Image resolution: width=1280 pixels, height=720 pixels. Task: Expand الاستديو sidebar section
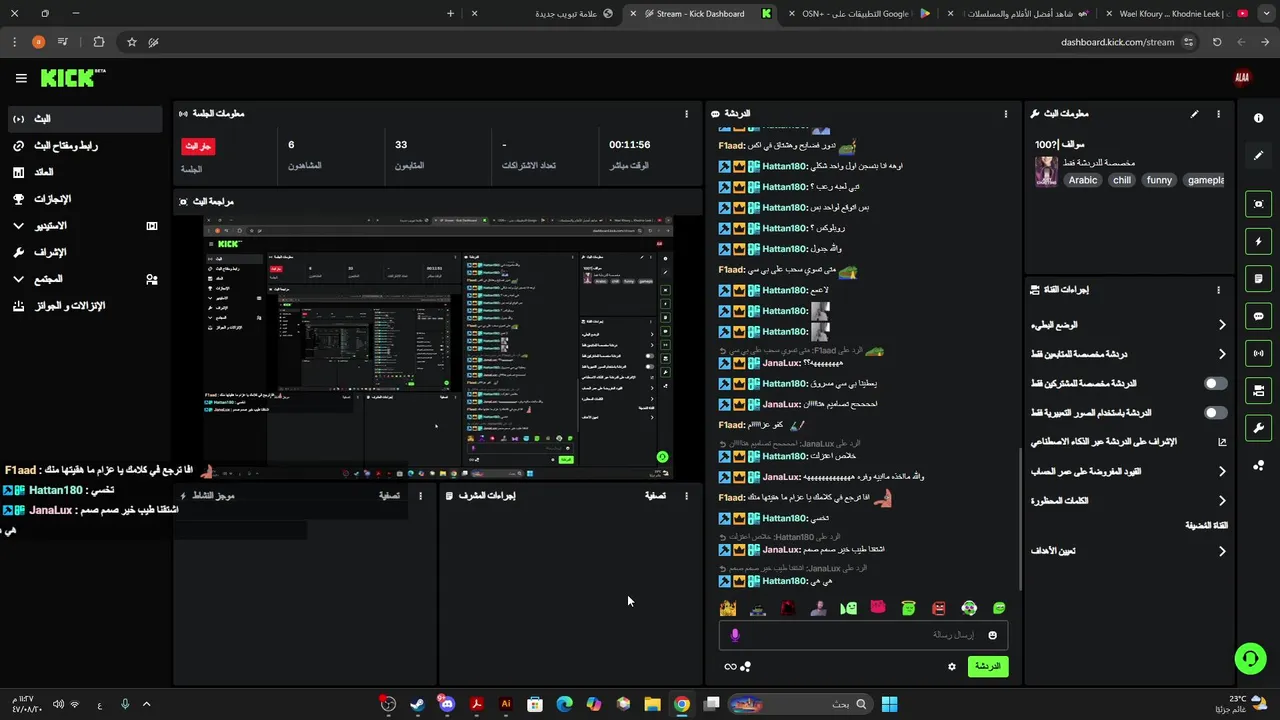click(x=85, y=226)
